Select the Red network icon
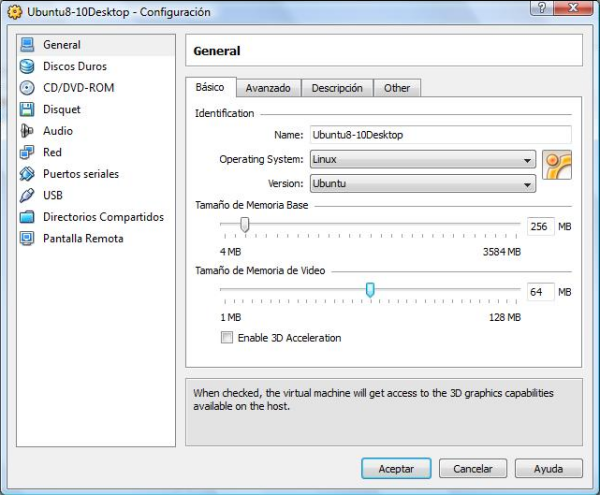 coord(27,153)
